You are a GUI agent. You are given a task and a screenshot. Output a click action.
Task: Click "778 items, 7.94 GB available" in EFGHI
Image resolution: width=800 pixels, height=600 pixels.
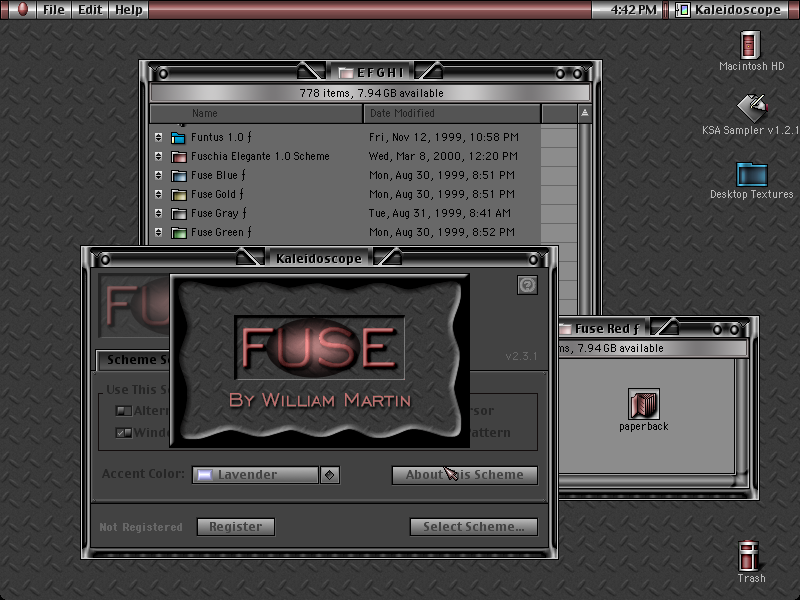(x=371, y=93)
